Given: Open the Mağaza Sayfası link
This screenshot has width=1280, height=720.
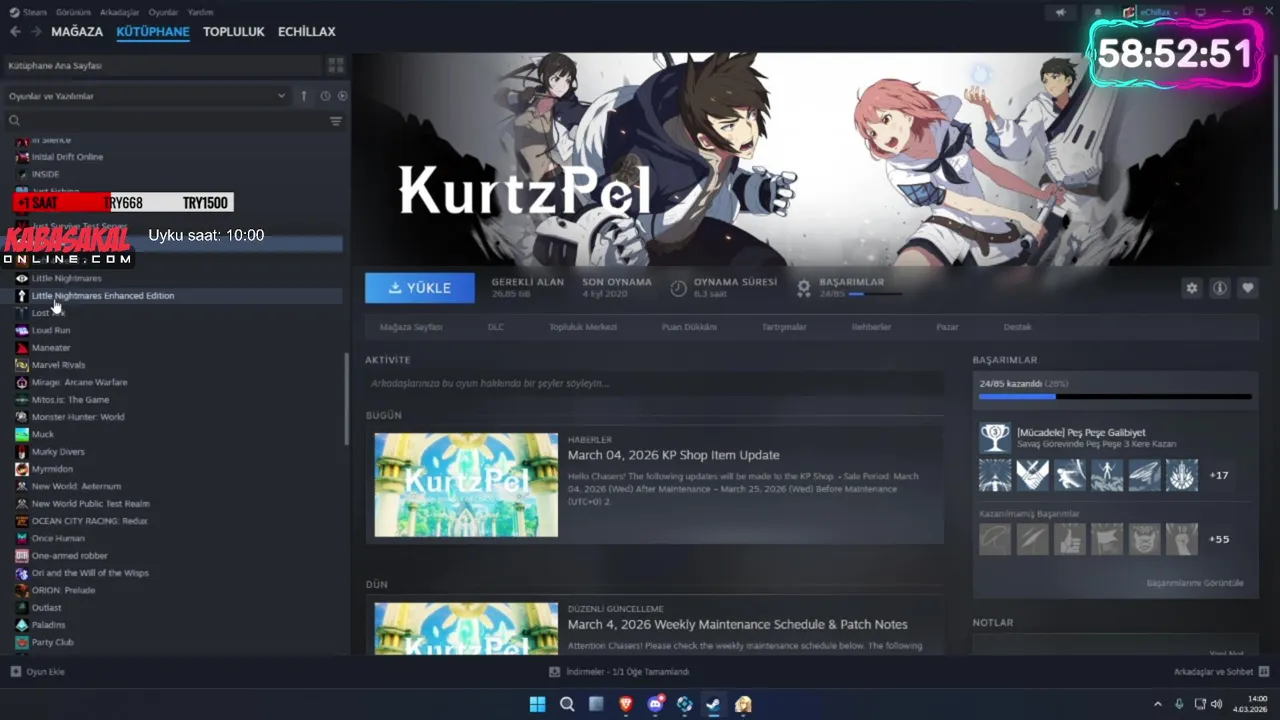Looking at the screenshot, I should click(411, 327).
